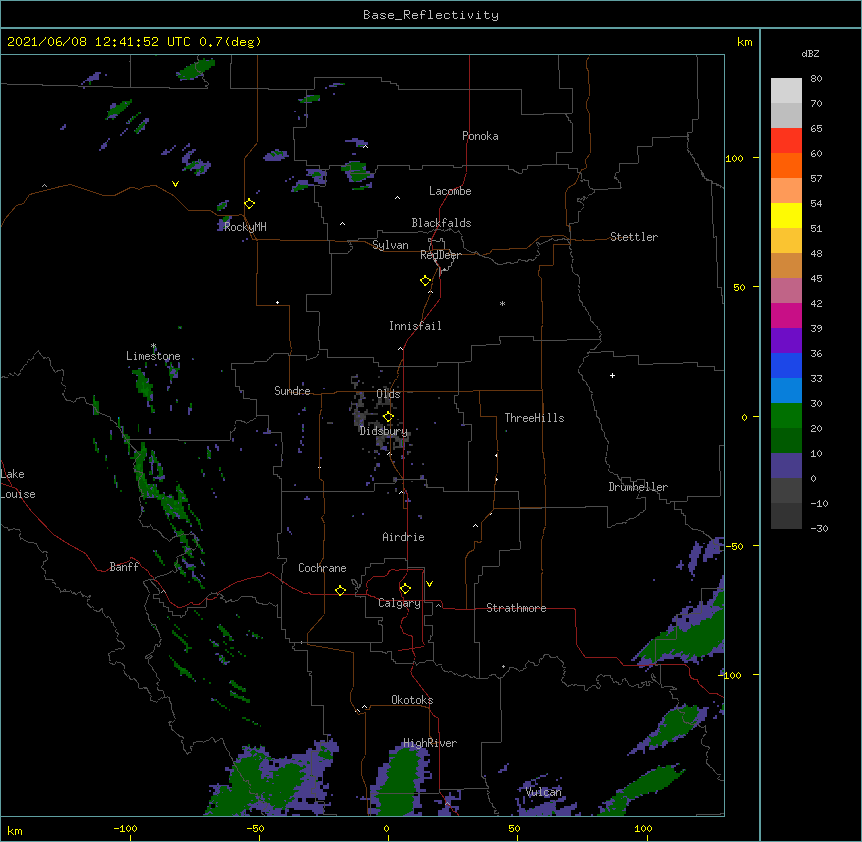This screenshot has height=842, width=862.
Task: Click the HighRiver label
Action: coord(430,743)
